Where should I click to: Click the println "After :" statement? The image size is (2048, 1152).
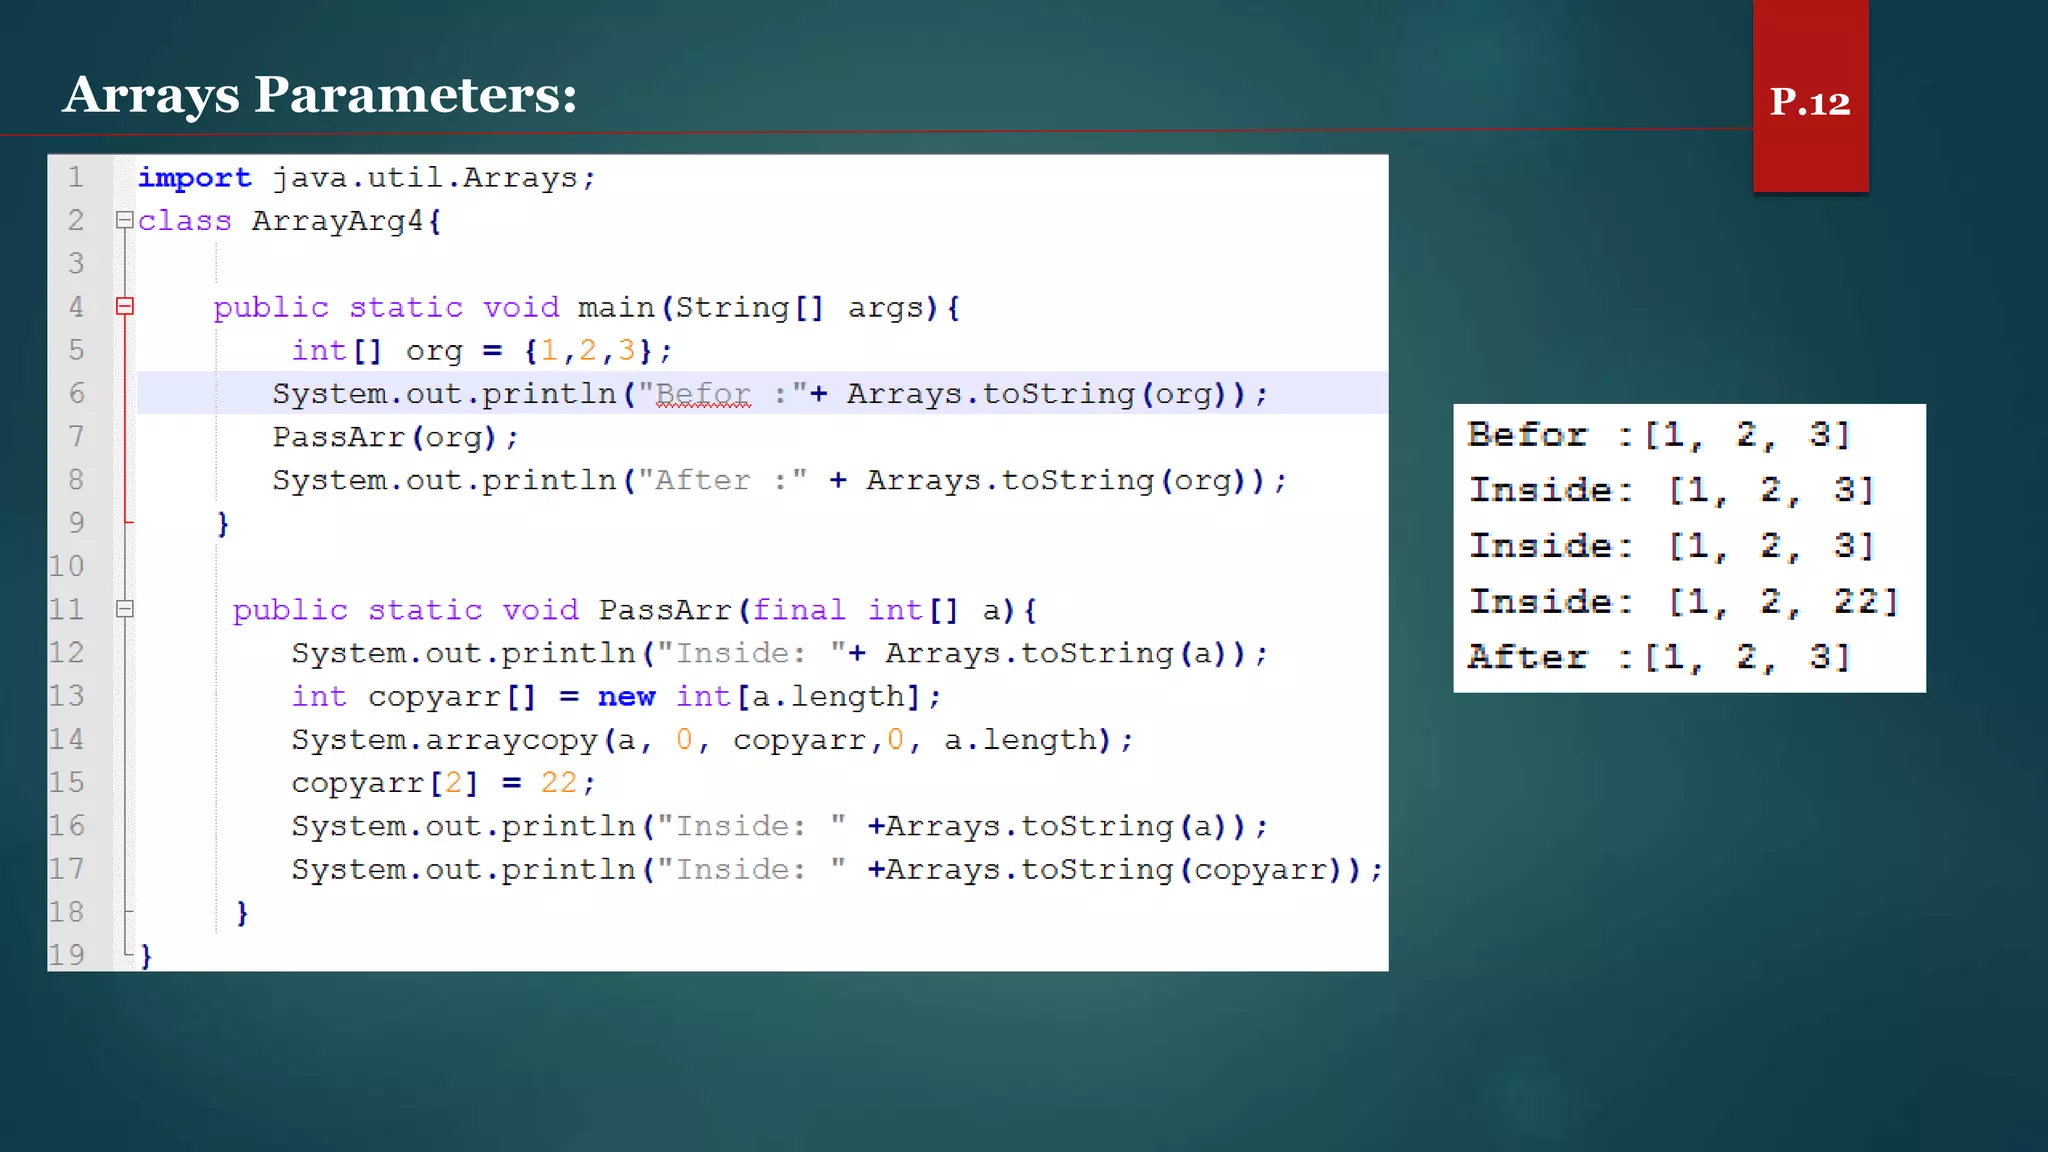click(780, 481)
